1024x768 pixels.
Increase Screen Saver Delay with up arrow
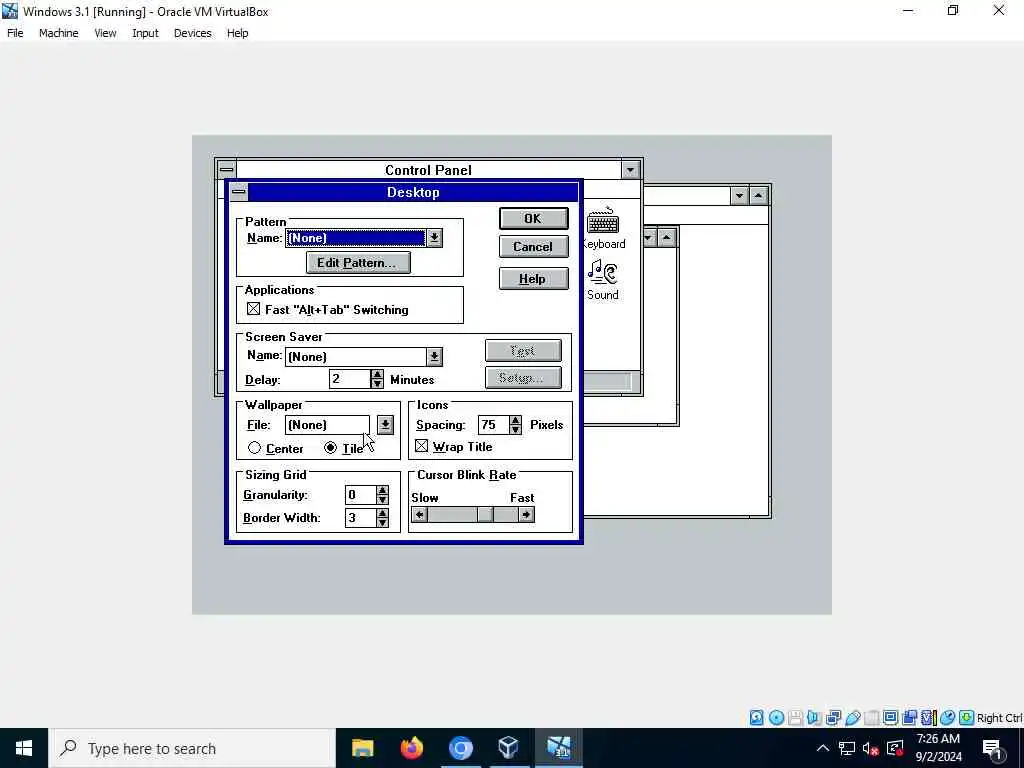[x=377, y=374]
